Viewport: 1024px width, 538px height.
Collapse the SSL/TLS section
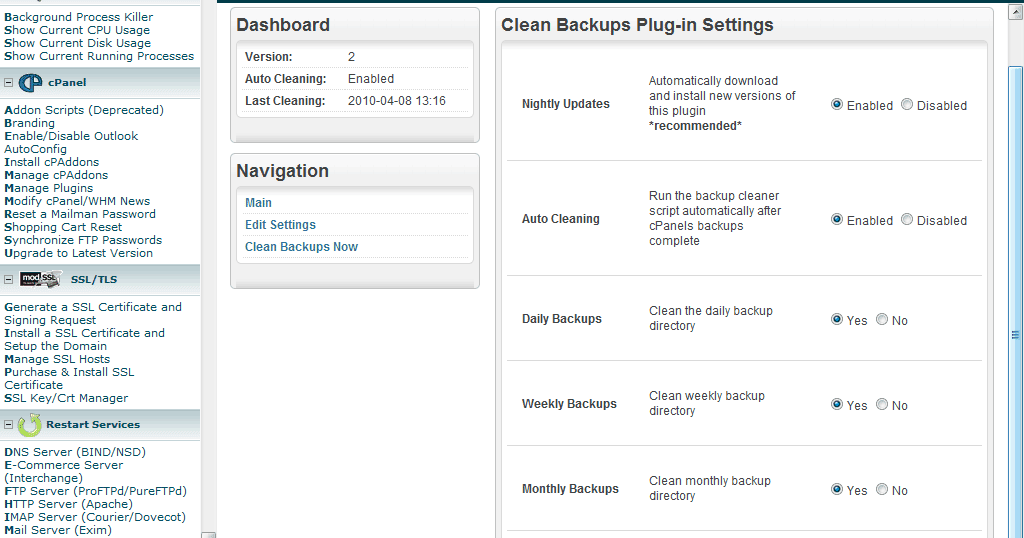coord(8,279)
